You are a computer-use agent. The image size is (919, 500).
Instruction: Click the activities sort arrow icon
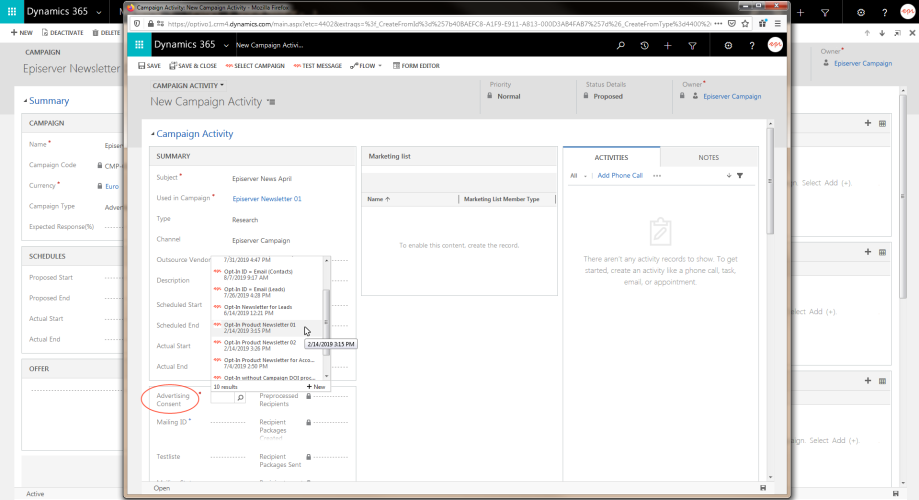[729, 175]
